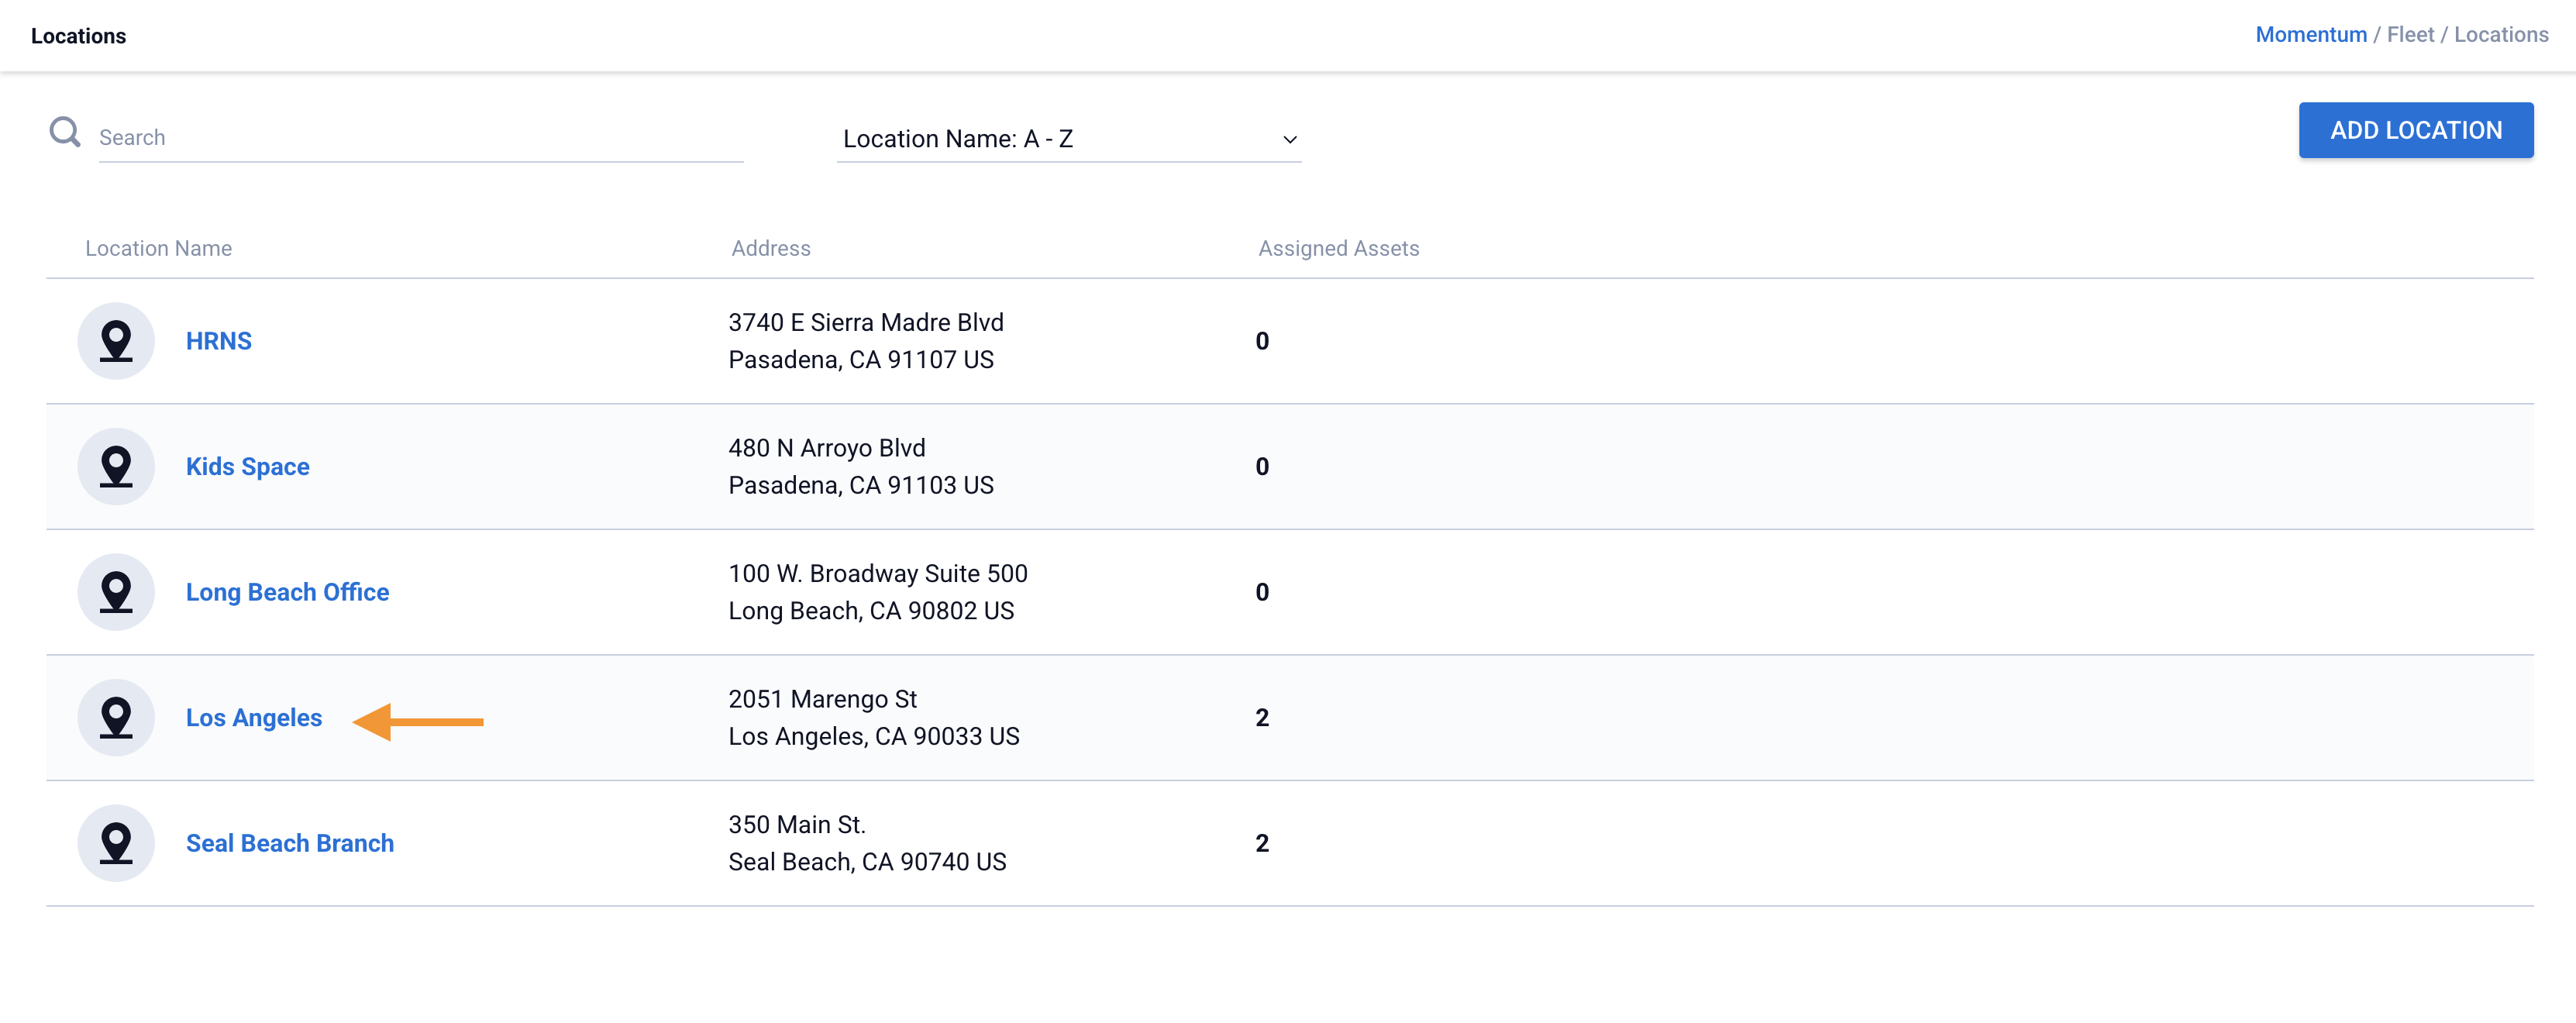The image size is (2576, 1023).
Task: Open the Kids Space location
Action: (x=248, y=467)
